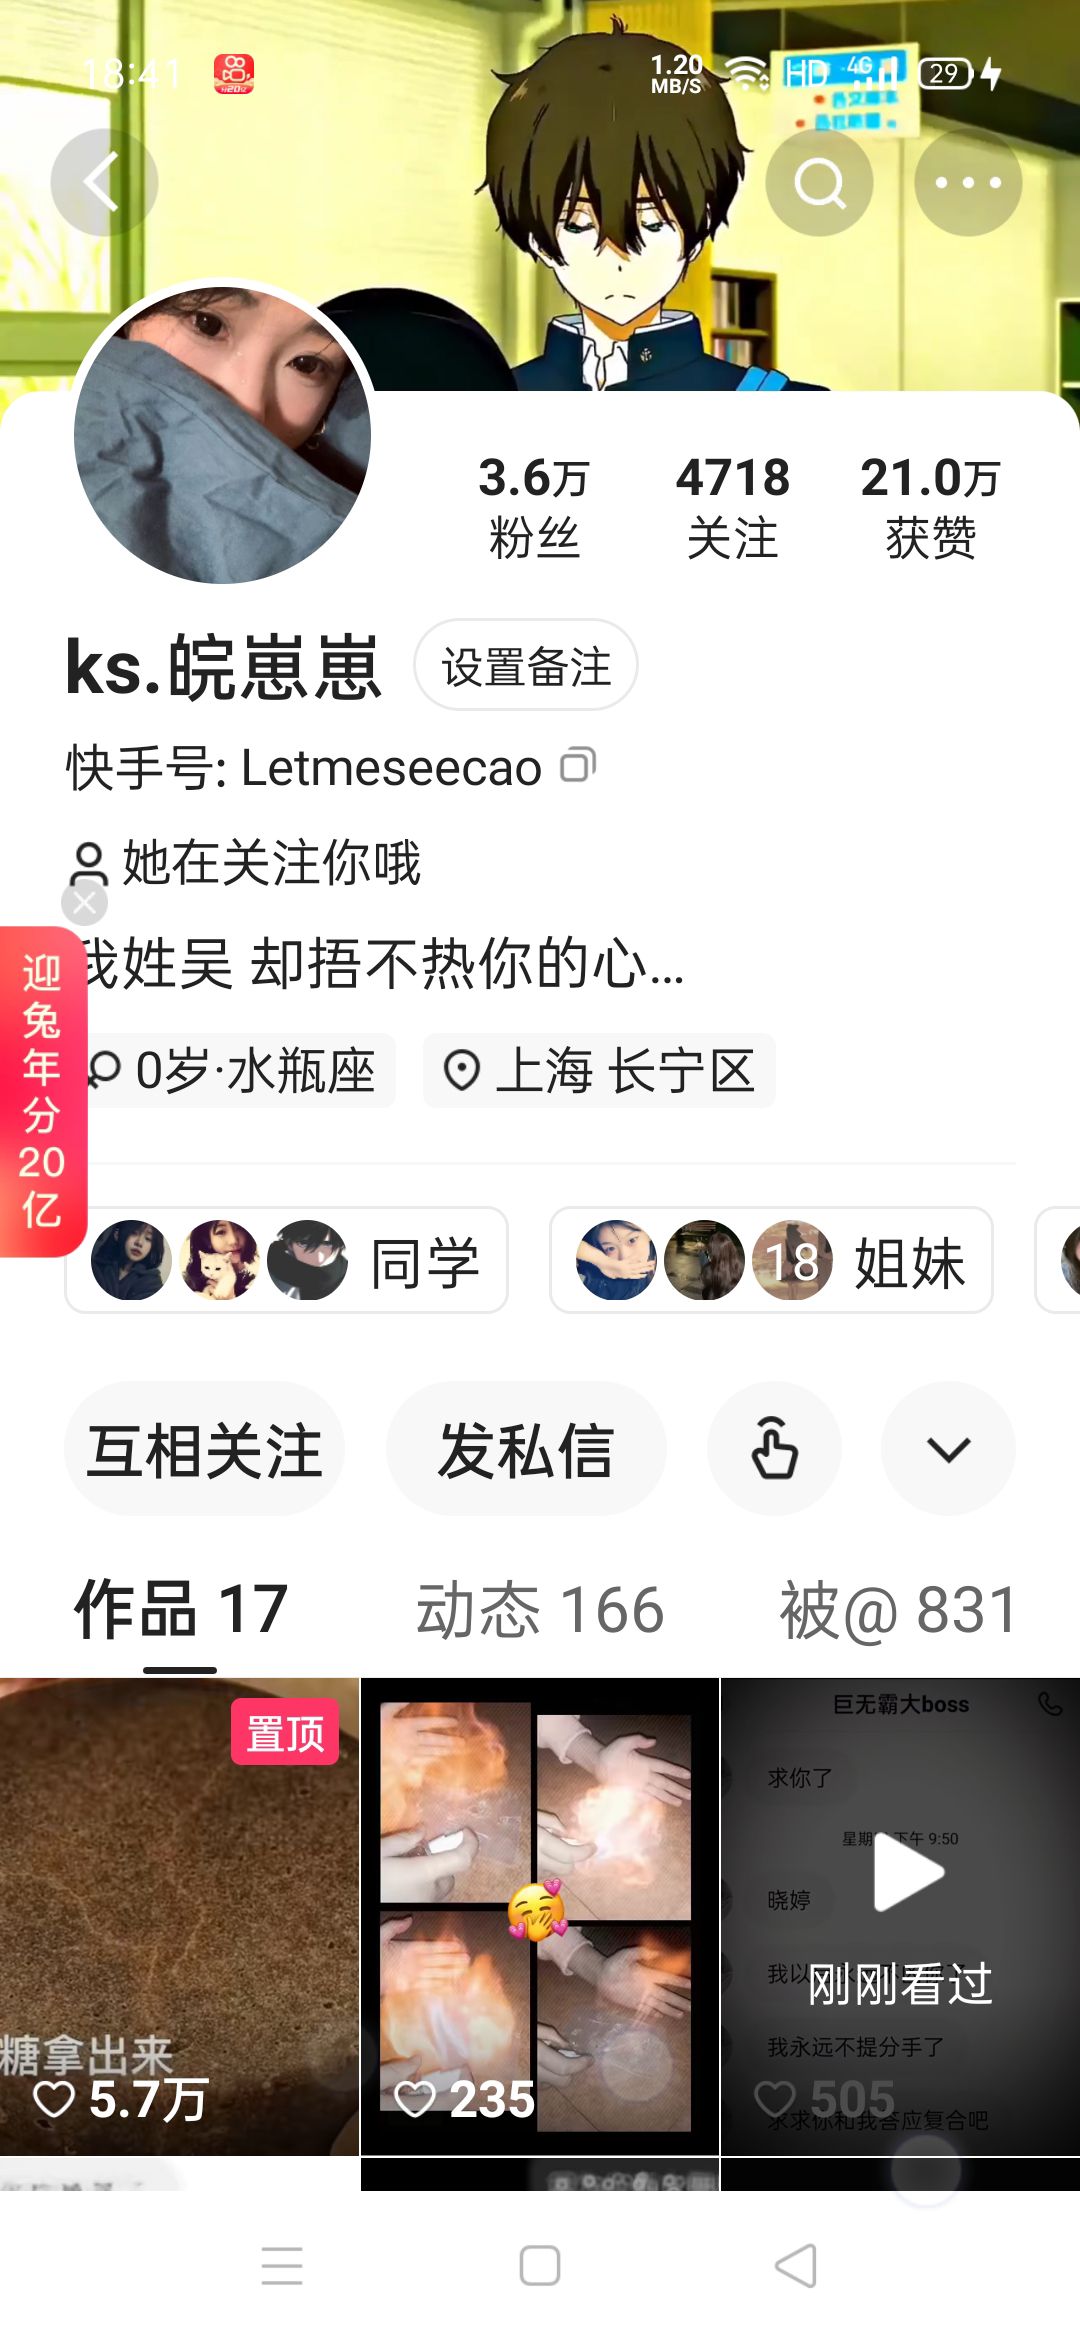Select the 作品 17 tab
Viewport: 1080px width, 2340px height.
pos(181,1610)
